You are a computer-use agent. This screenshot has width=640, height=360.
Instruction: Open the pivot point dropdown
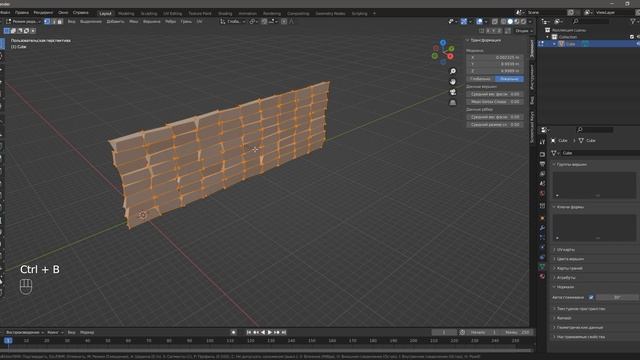253,21
